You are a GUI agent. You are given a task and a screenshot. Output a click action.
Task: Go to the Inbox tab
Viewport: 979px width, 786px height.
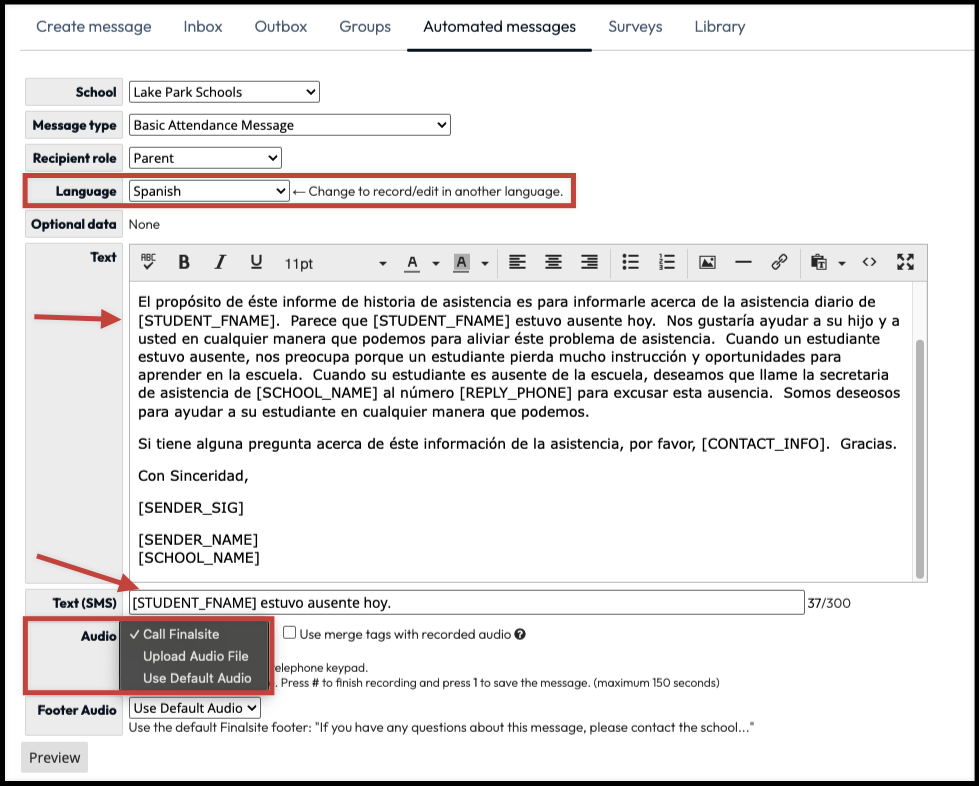[x=202, y=27]
